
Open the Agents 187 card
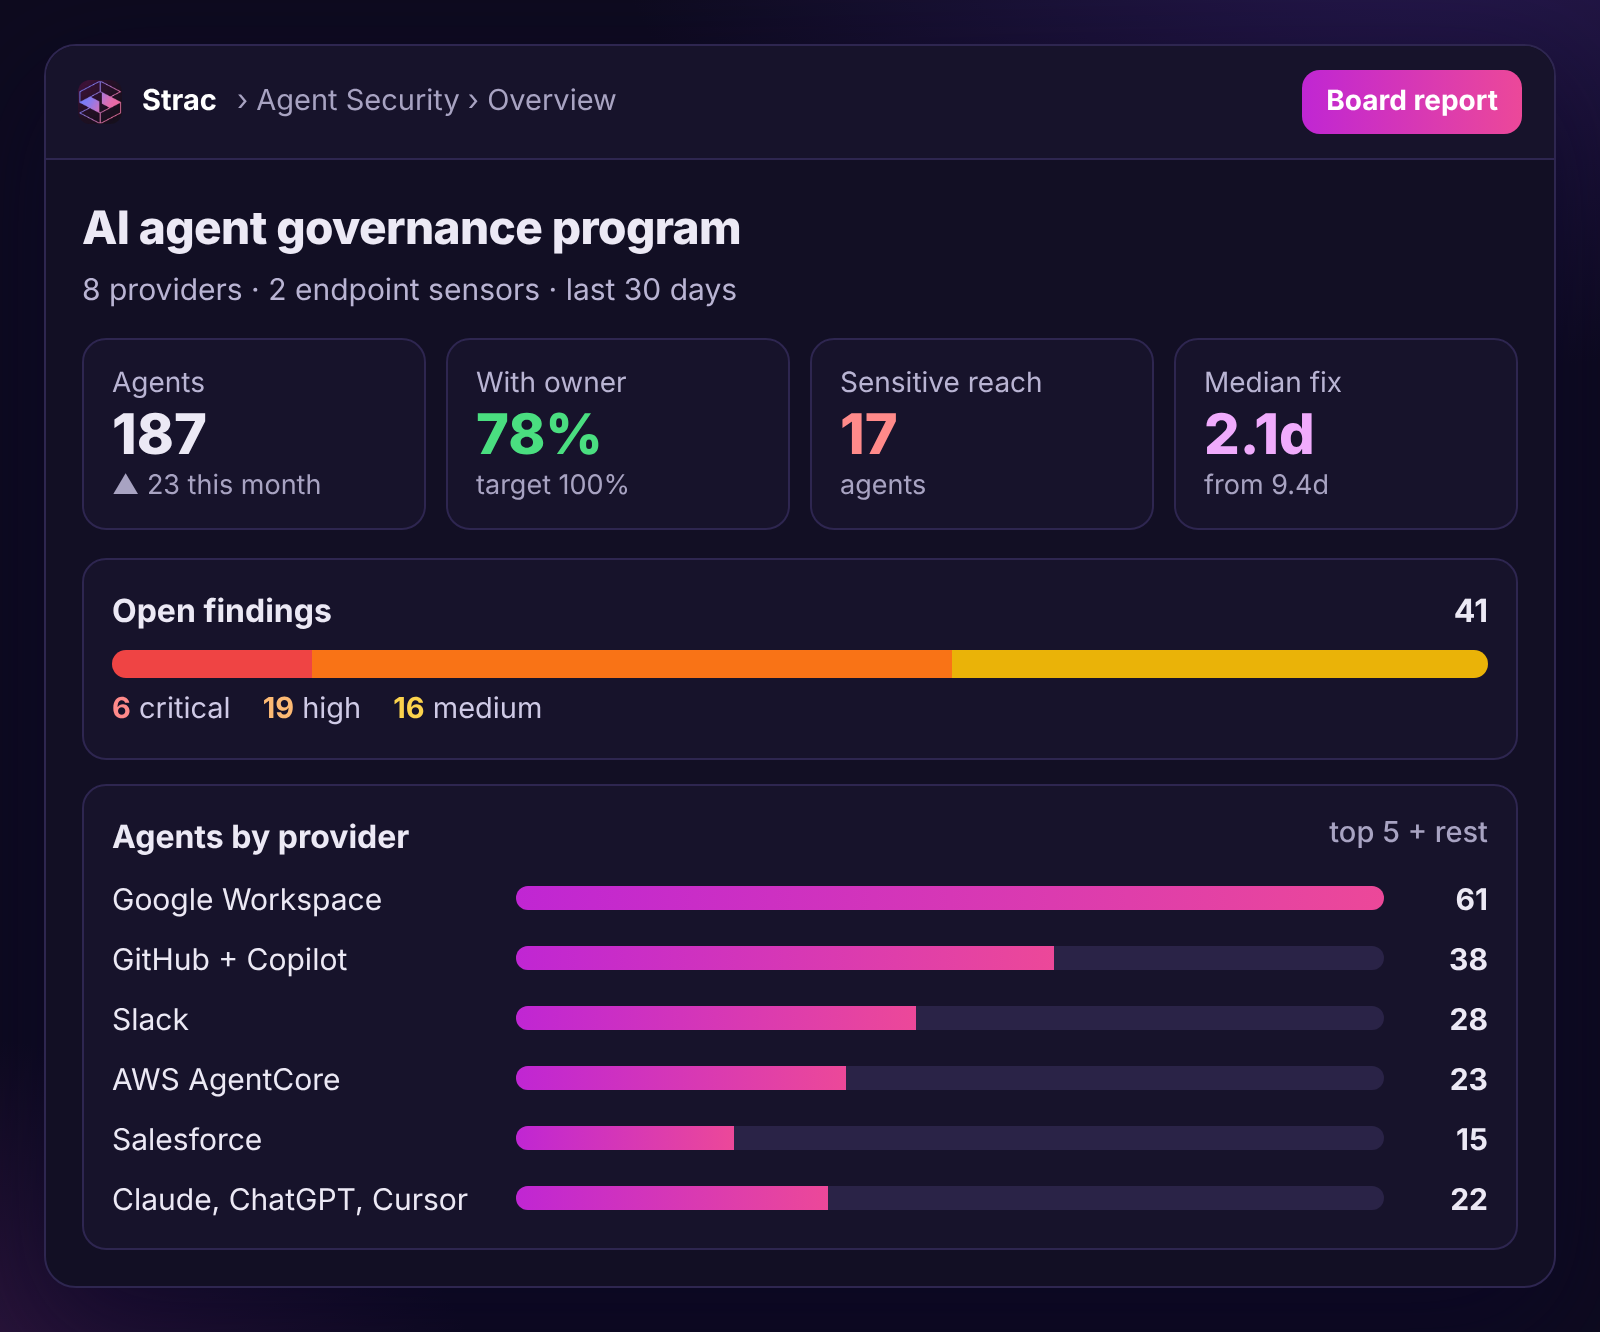pyautogui.click(x=254, y=434)
